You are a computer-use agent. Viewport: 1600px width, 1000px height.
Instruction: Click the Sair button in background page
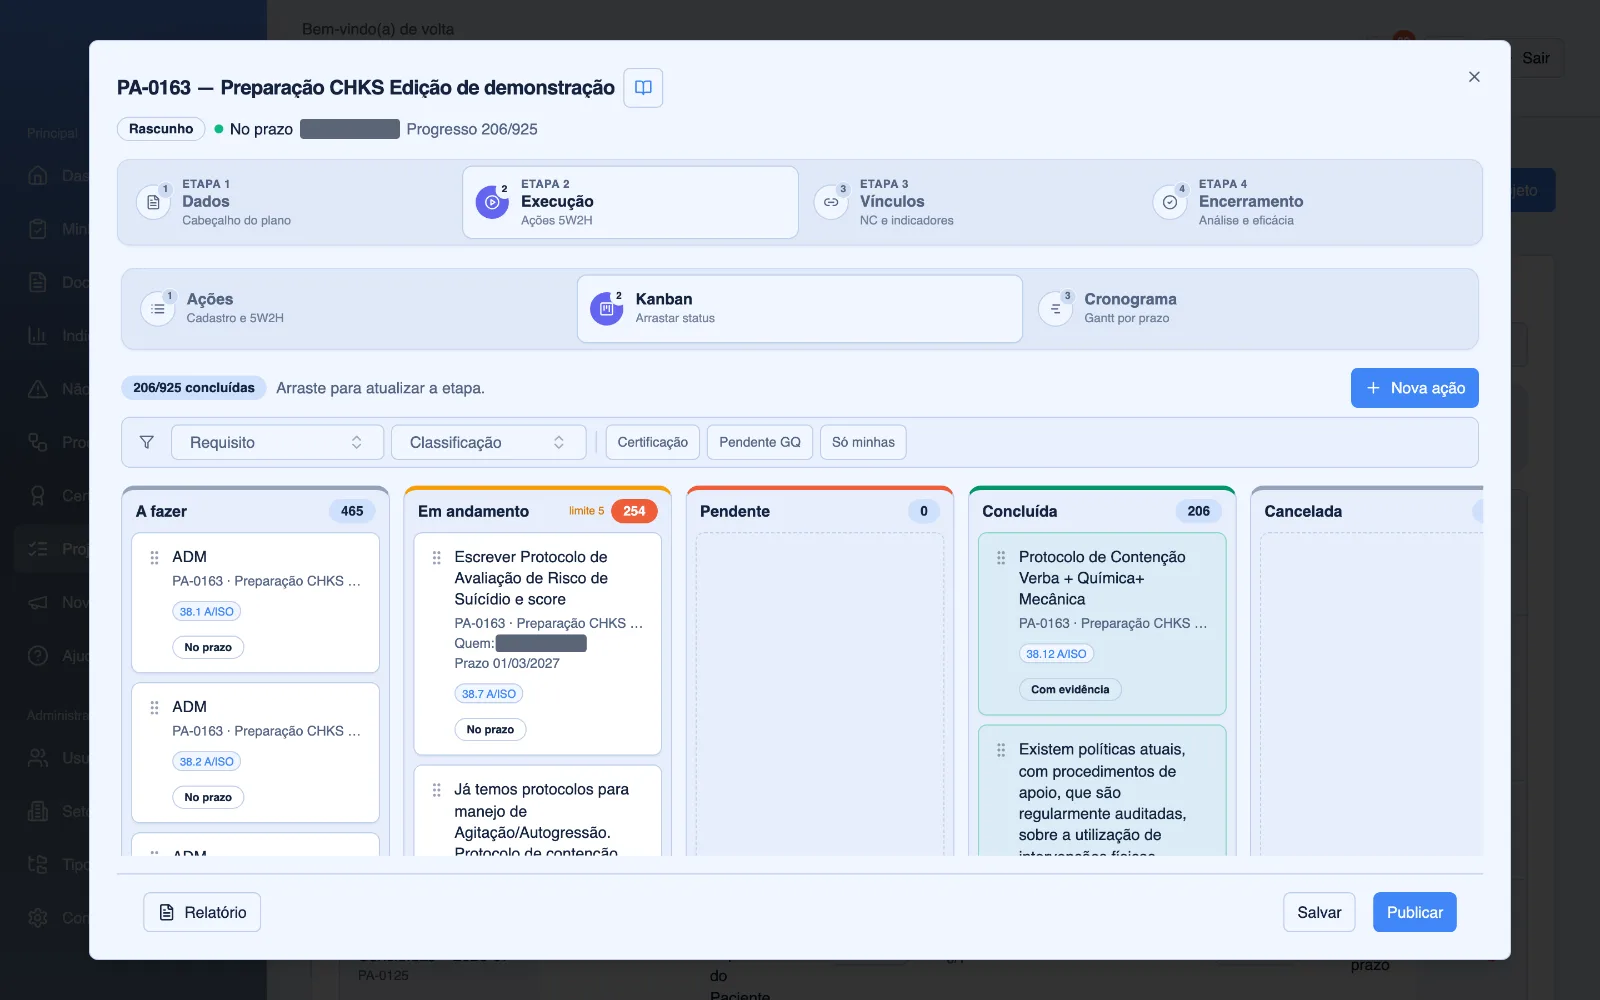(1536, 58)
